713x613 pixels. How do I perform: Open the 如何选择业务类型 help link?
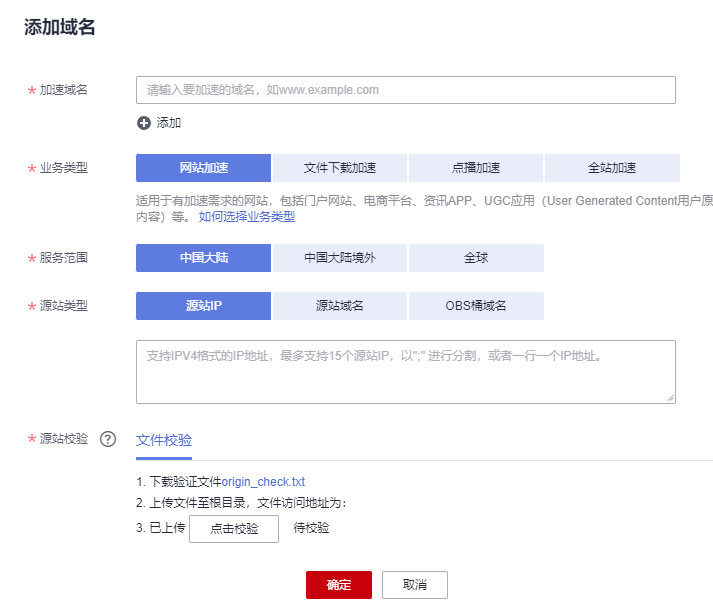coord(247,217)
